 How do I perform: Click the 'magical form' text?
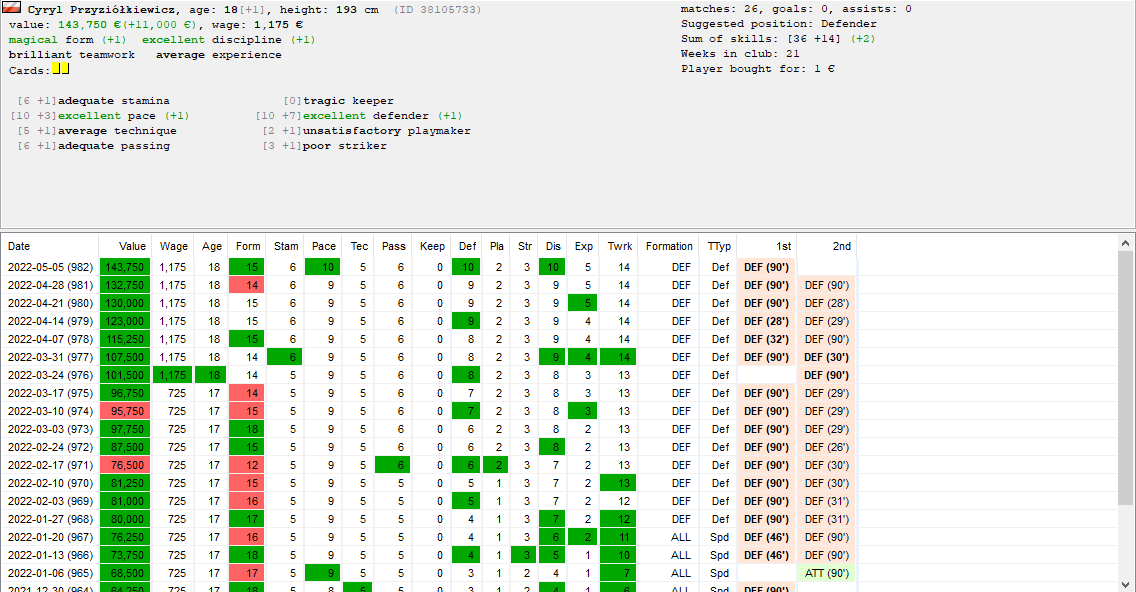click(51, 39)
